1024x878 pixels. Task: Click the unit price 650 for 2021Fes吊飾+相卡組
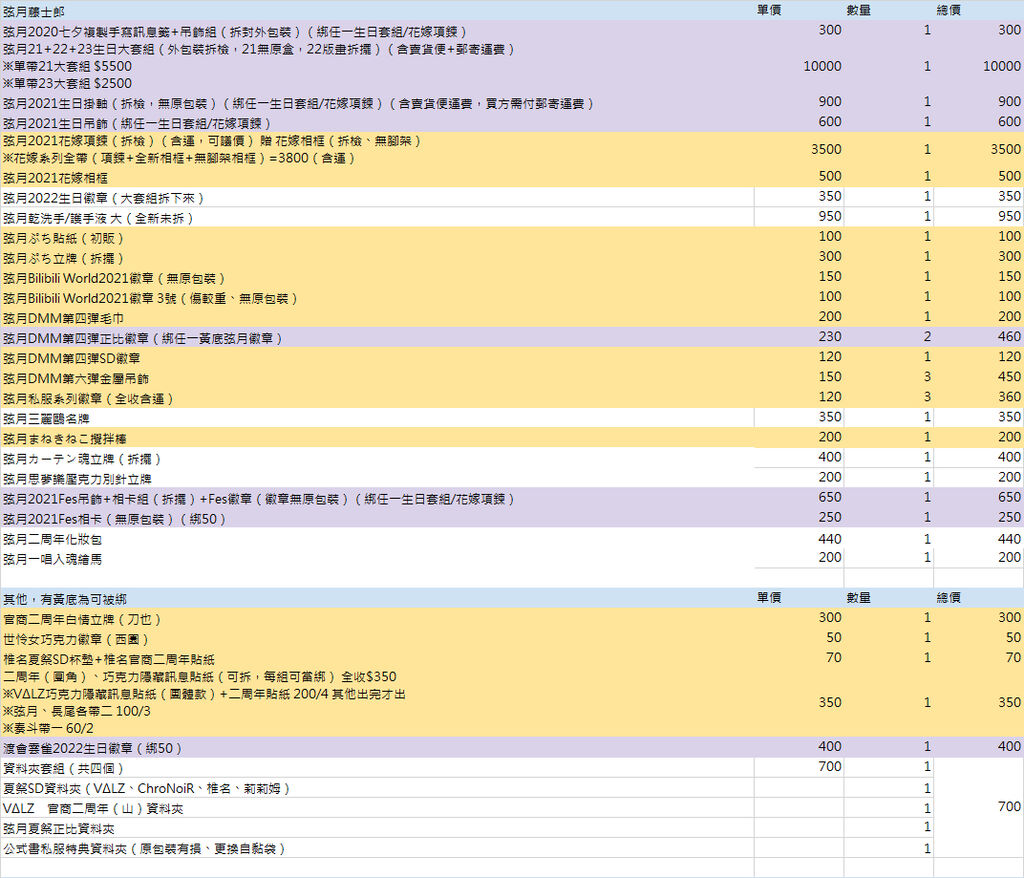click(830, 497)
